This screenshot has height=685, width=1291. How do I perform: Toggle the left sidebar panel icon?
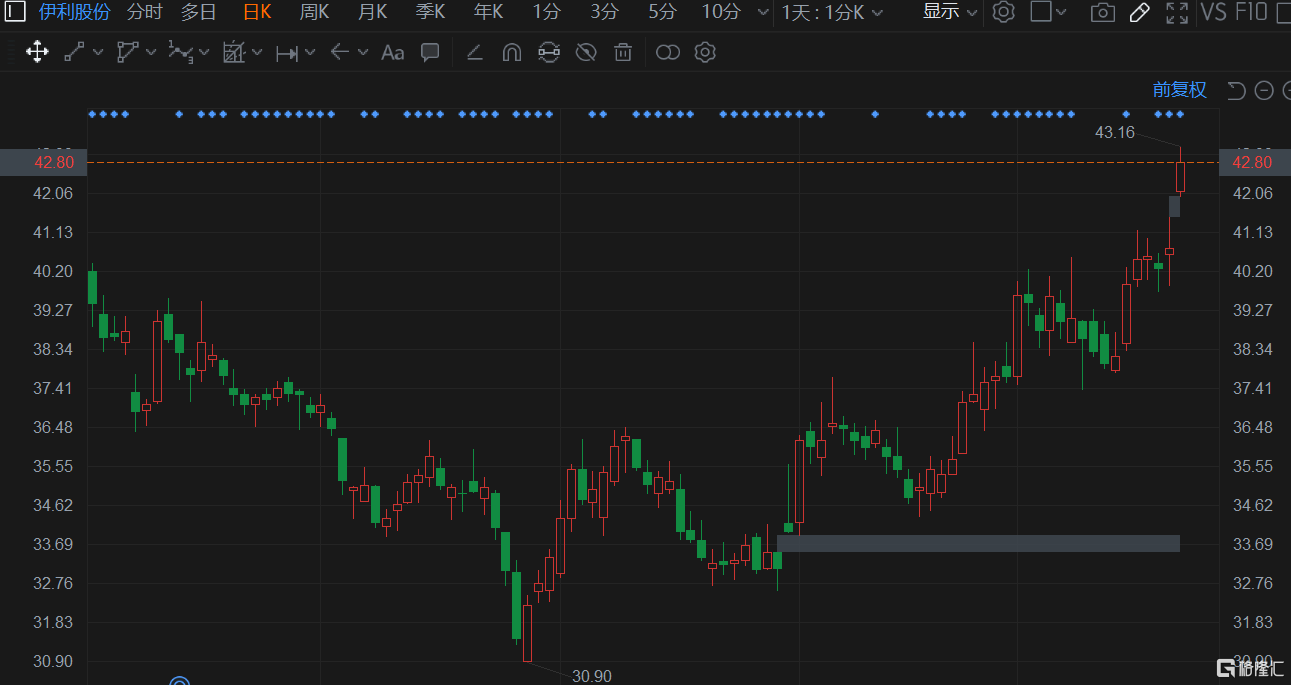(x=15, y=12)
